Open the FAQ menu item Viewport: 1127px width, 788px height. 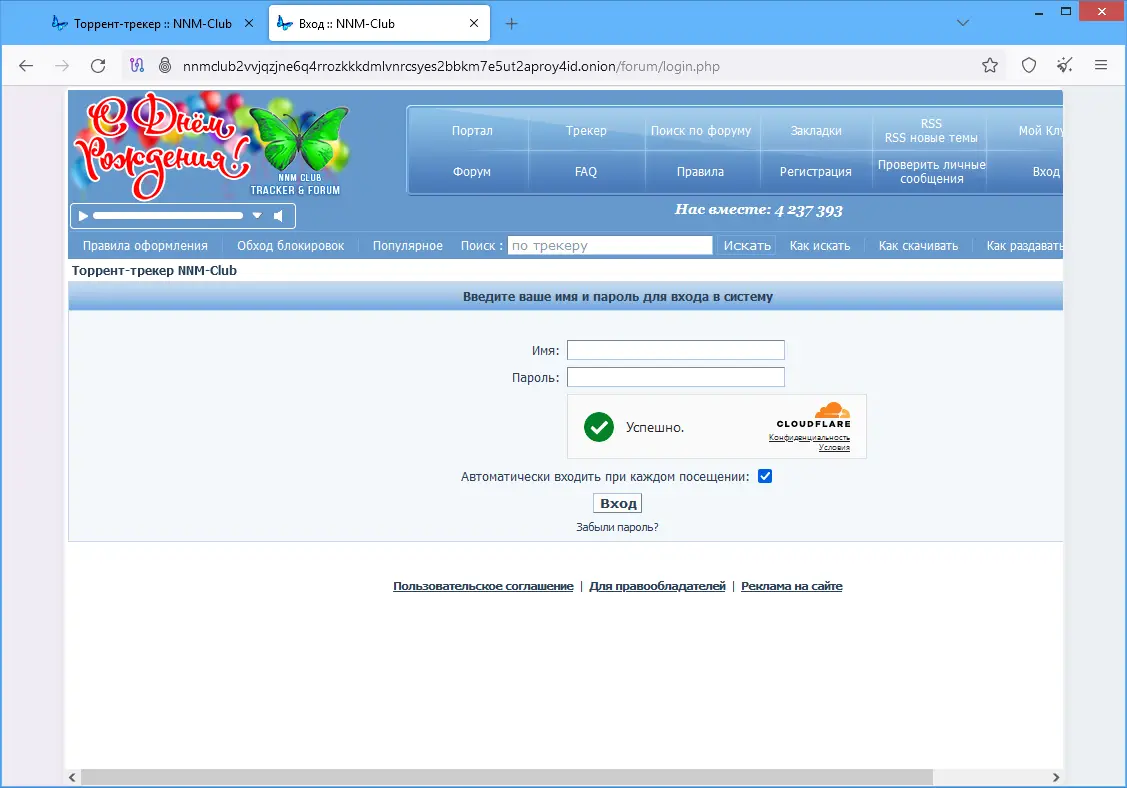click(586, 172)
